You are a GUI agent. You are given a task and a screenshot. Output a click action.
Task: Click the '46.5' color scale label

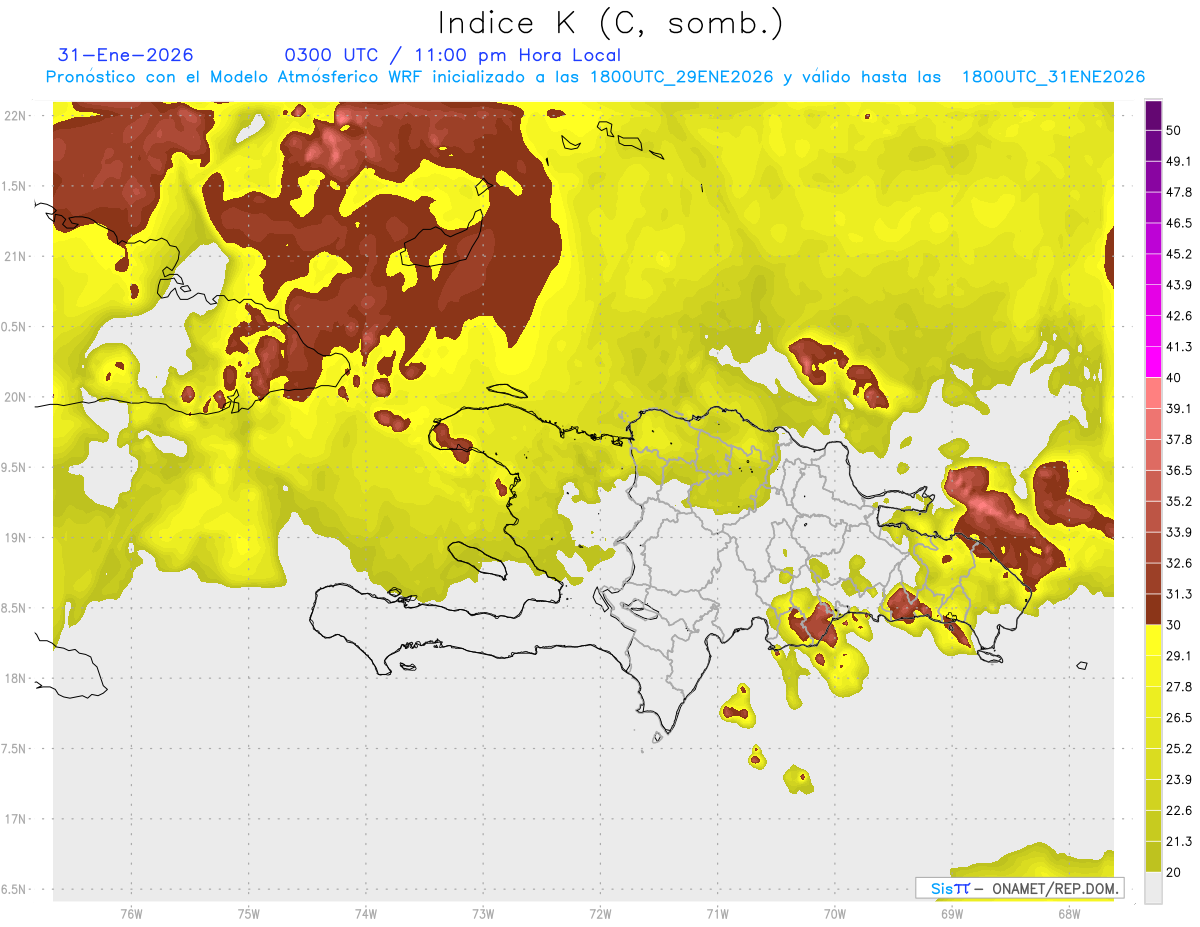click(1179, 223)
